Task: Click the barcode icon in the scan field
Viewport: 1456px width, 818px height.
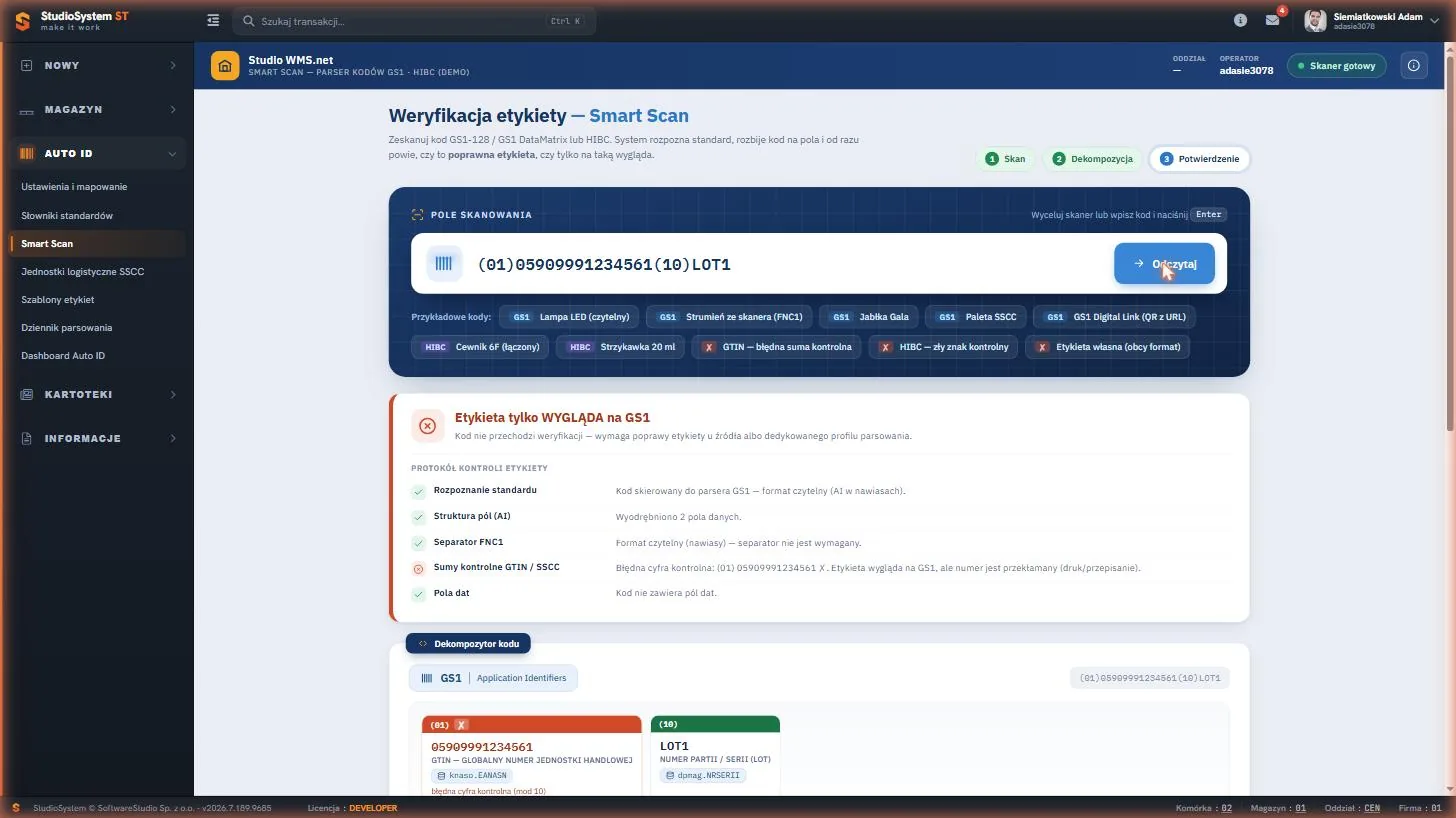Action: (x=444, y=264)
